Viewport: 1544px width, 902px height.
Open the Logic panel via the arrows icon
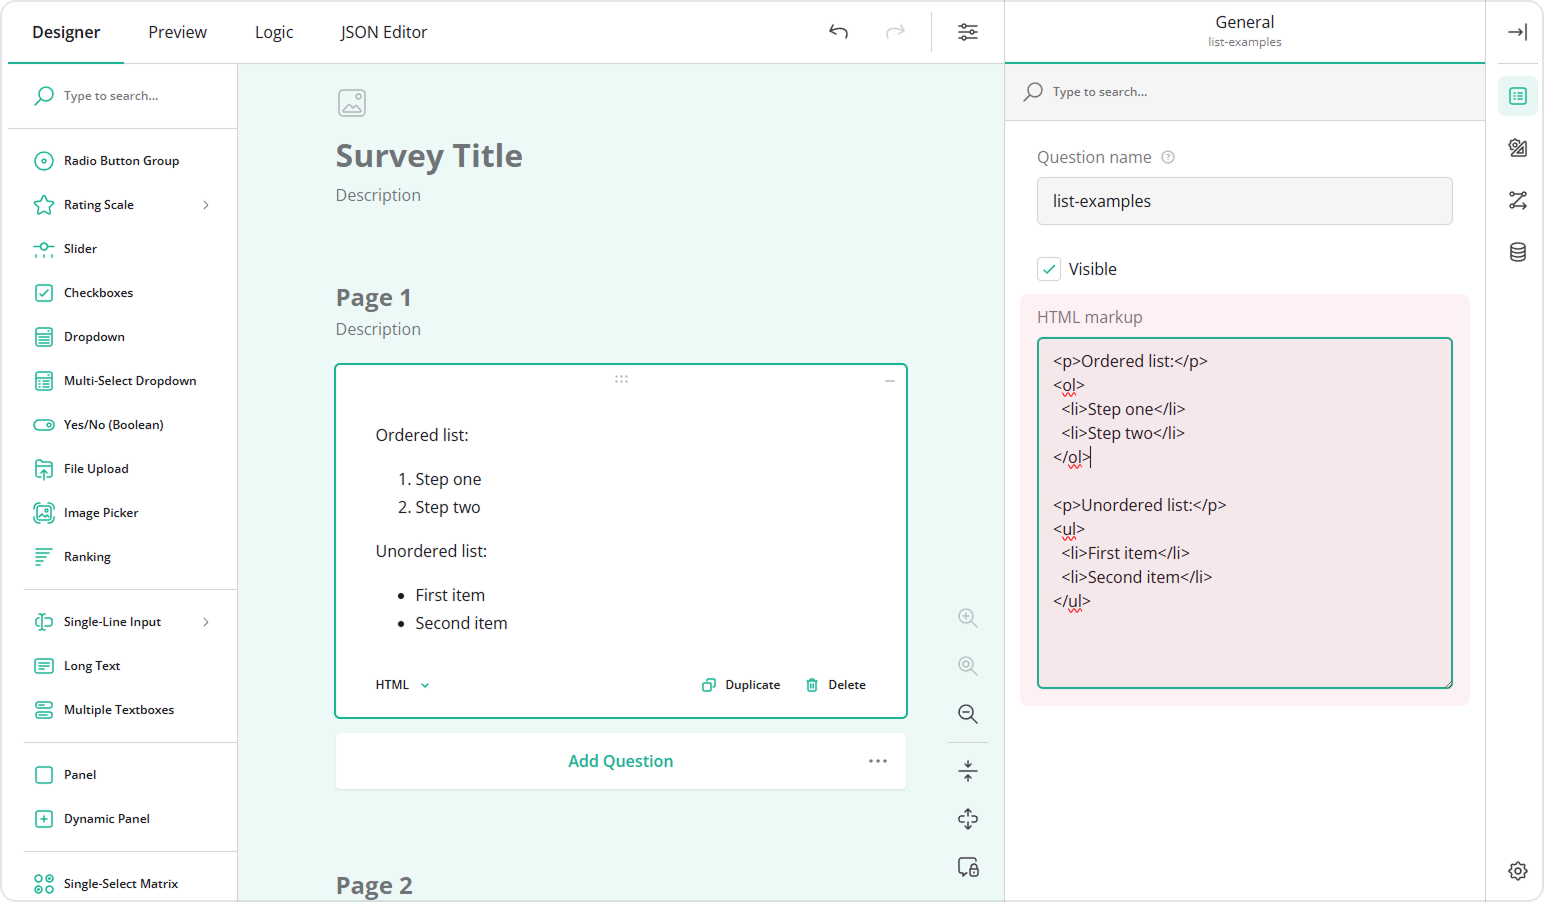(x=1517, y=200)
